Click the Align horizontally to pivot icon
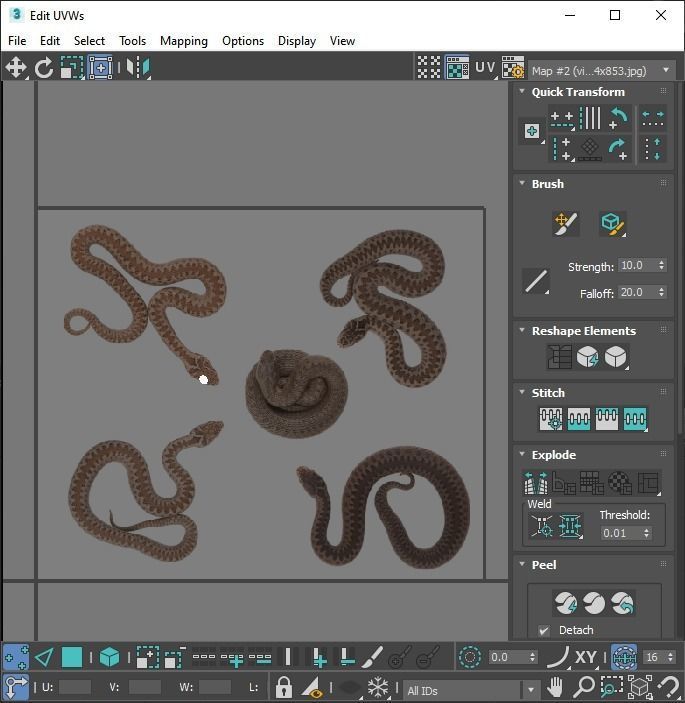The width and height of the screenshot is (685, 703). (562, 118)
